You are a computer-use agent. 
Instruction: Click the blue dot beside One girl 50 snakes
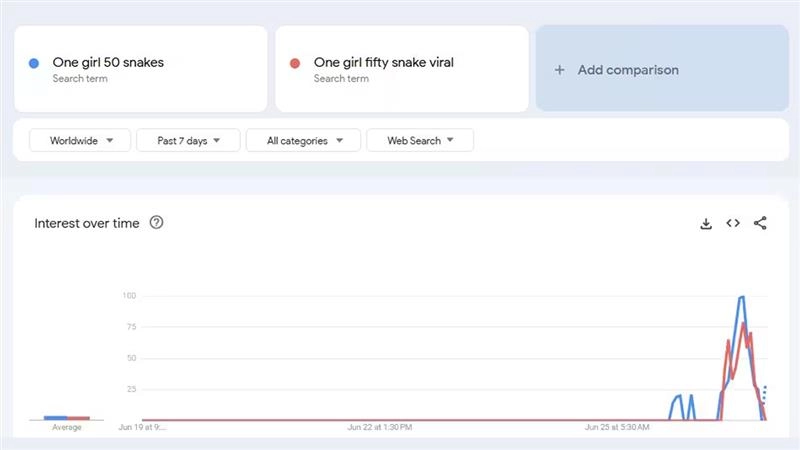(x=34, y=63)
